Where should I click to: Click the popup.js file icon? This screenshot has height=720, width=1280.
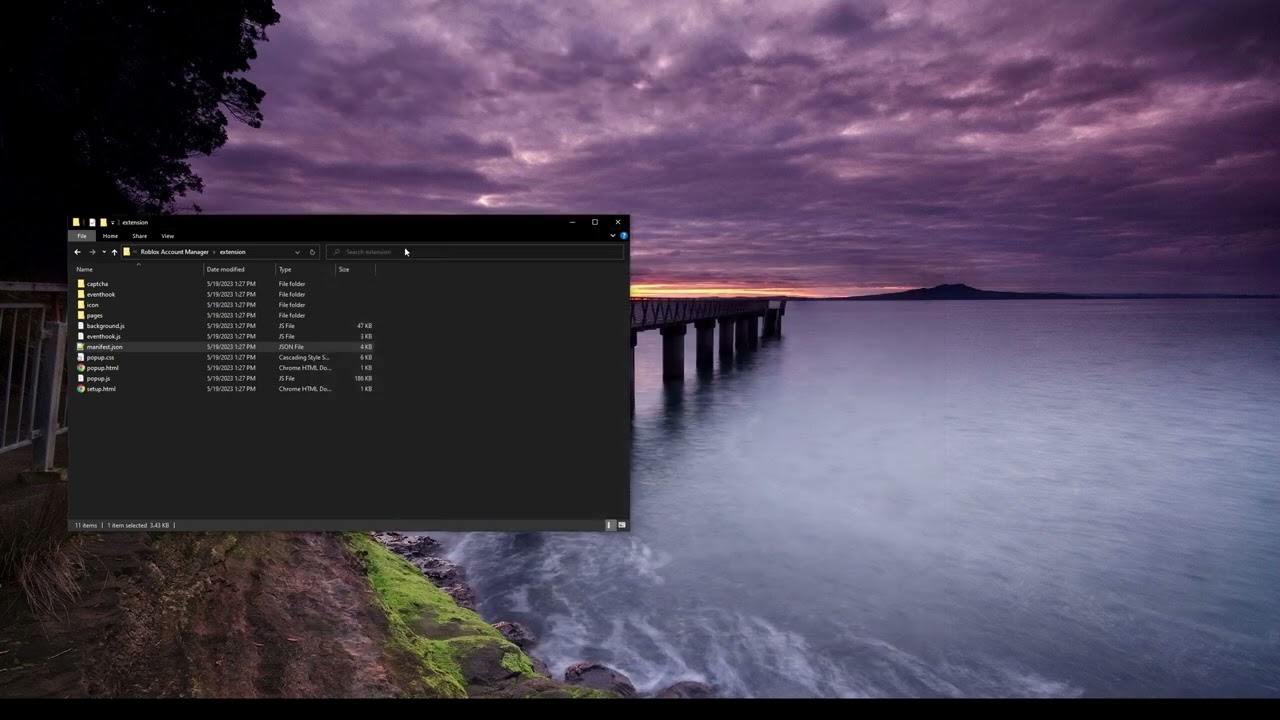(x=81, y=378)
